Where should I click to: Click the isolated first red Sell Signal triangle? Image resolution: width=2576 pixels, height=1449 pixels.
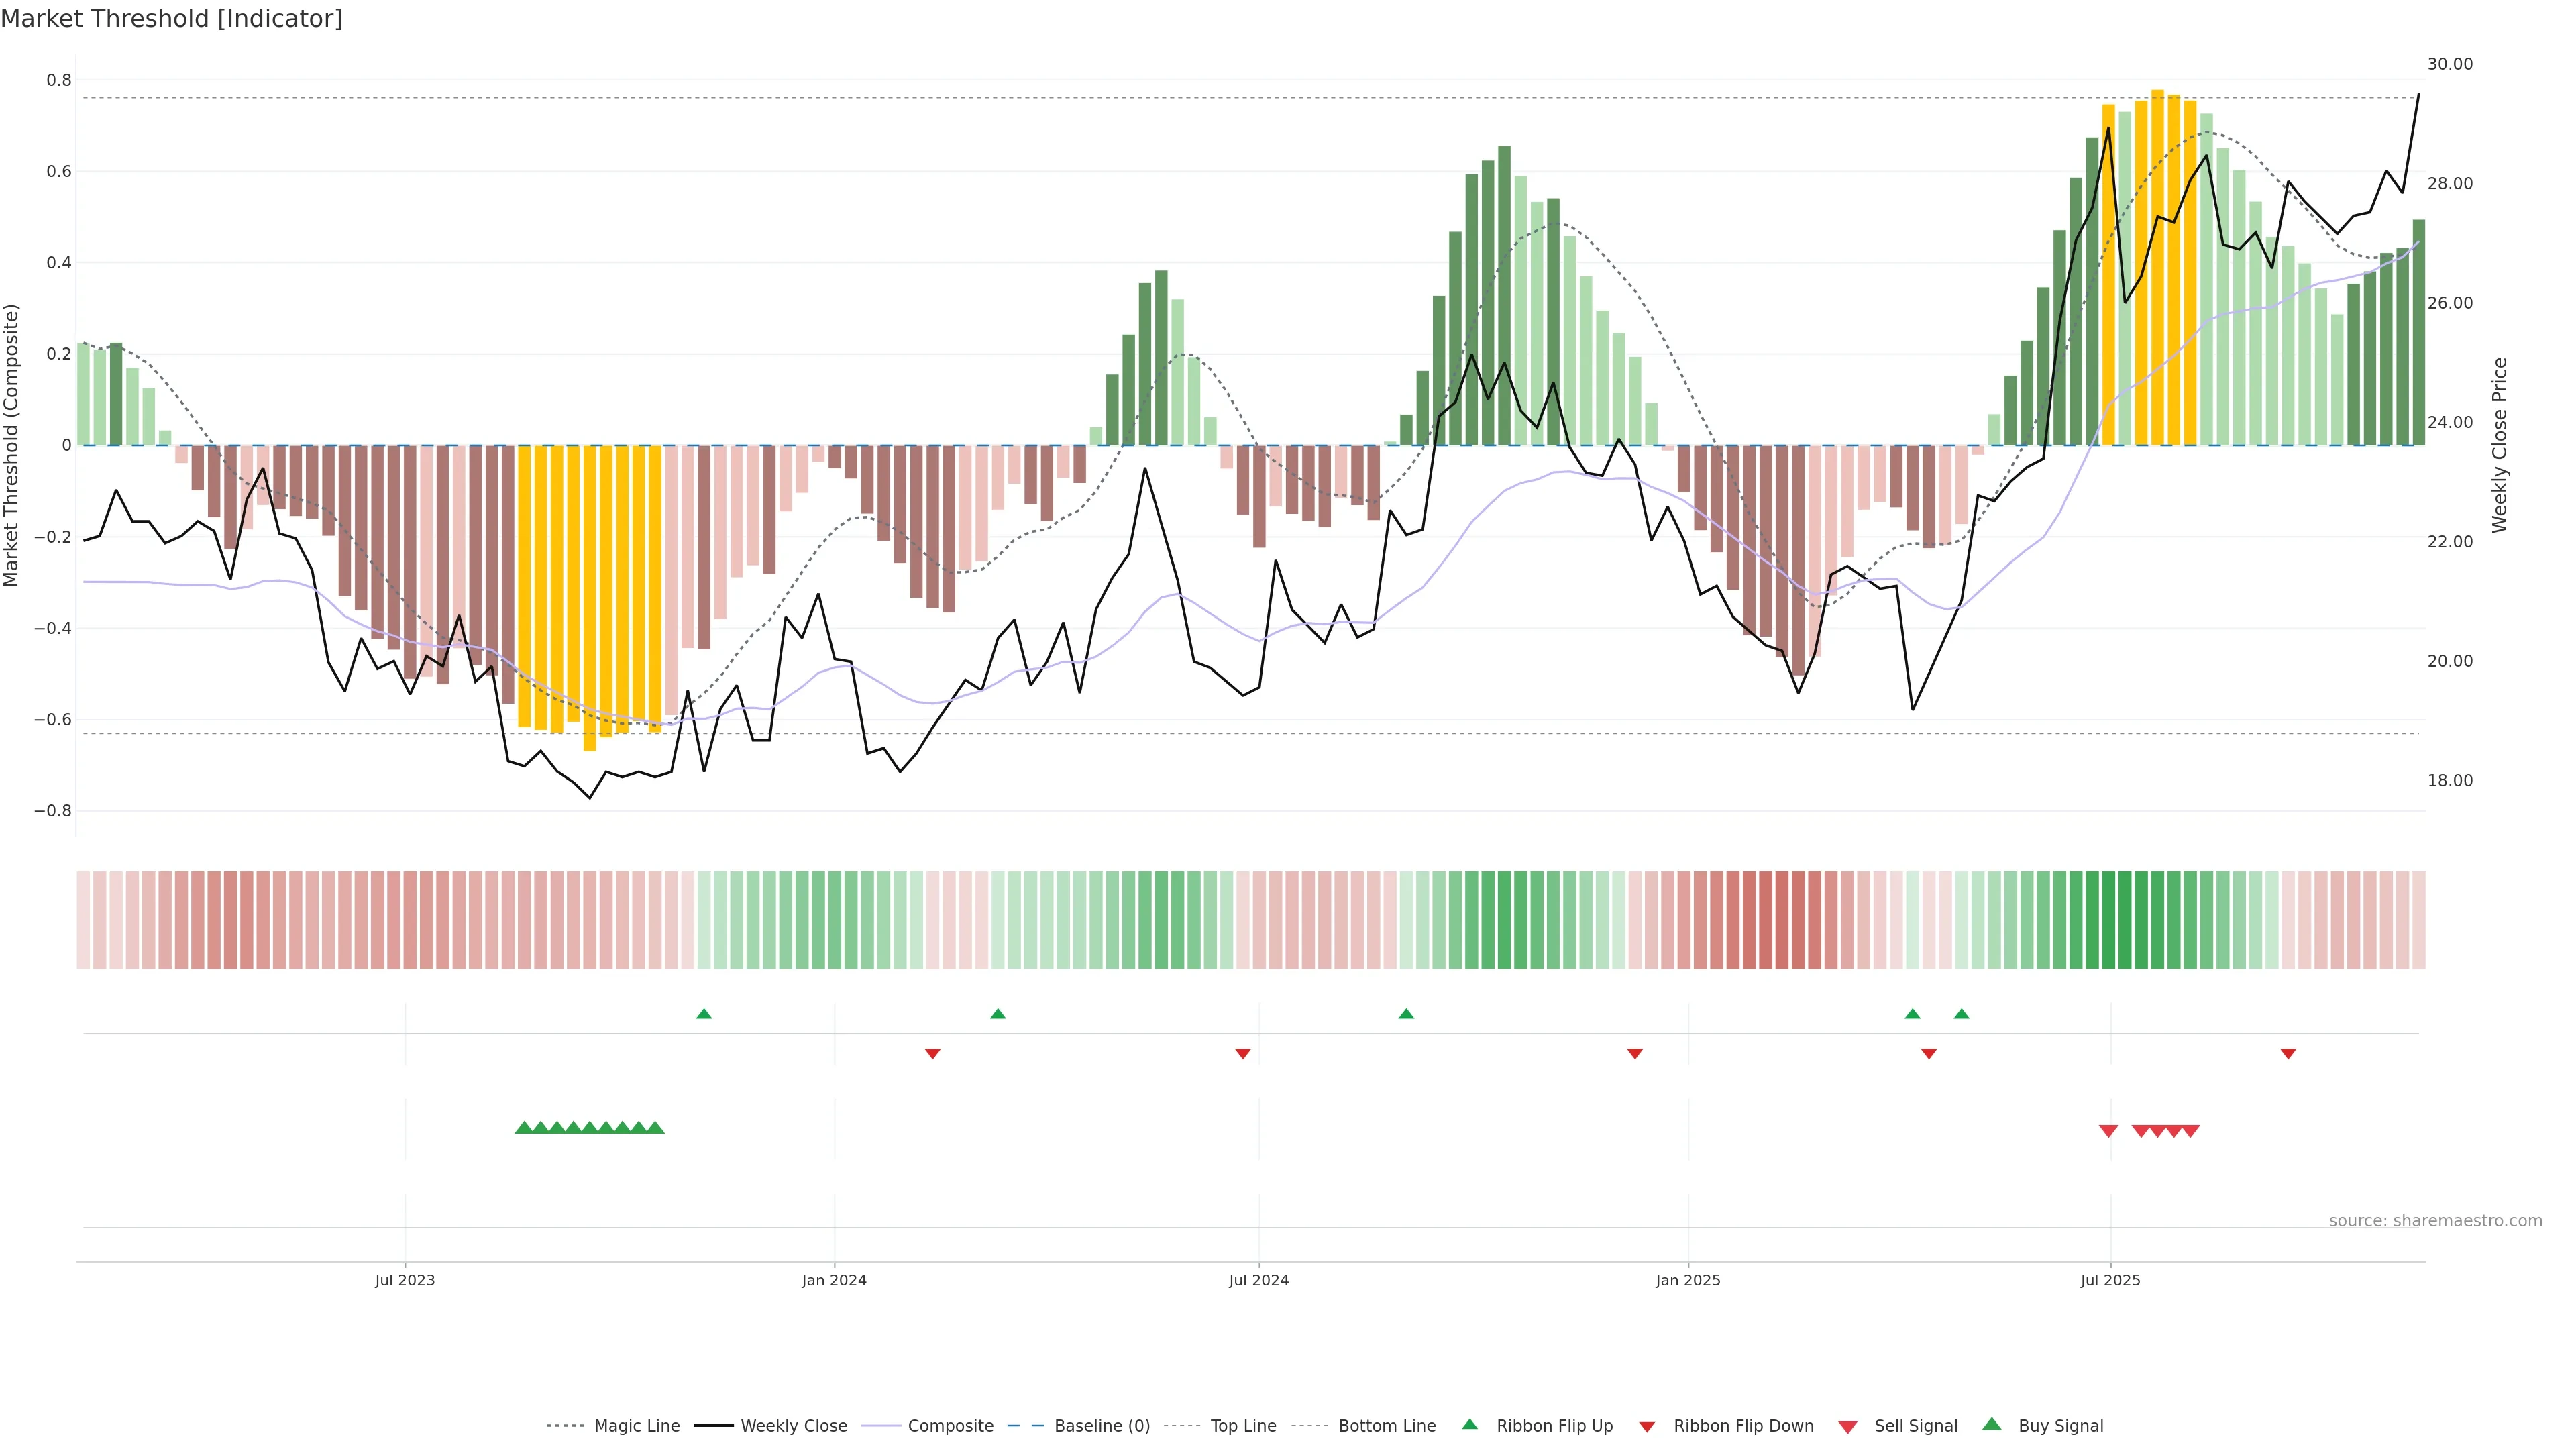pyautogui.click(x=2108, y=1131)
